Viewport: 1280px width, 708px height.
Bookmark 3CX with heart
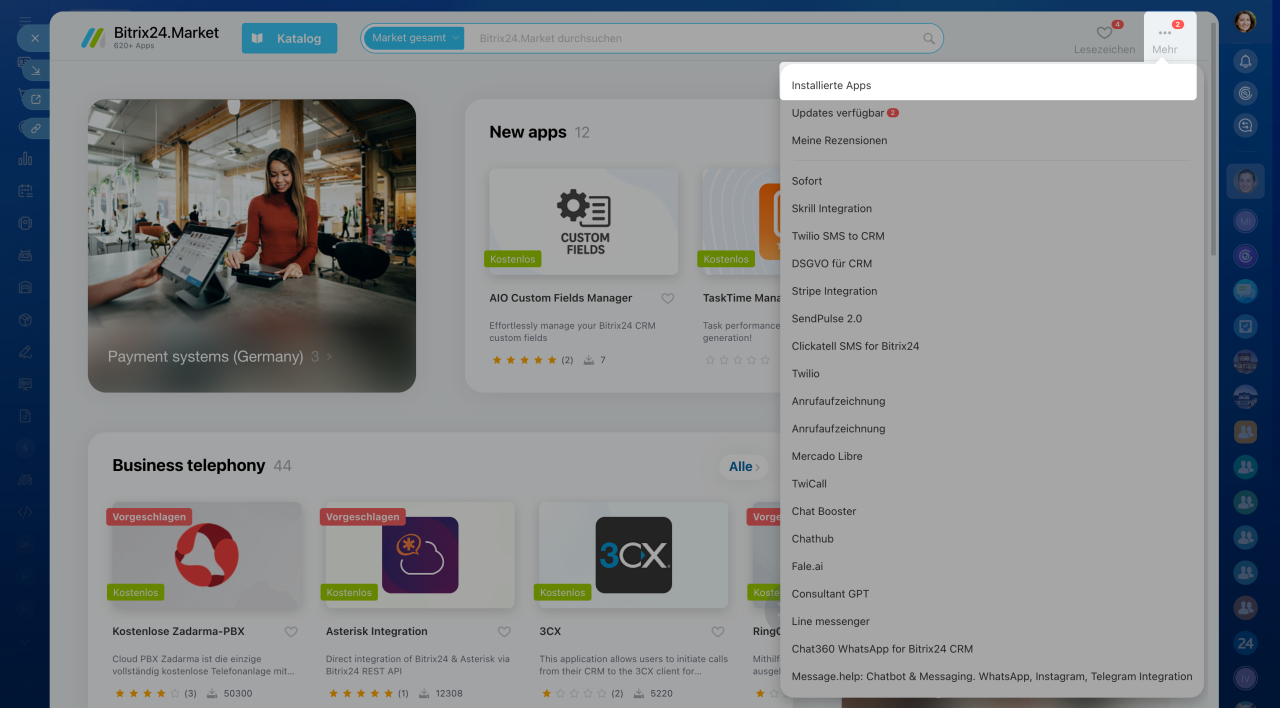point(717,632)
